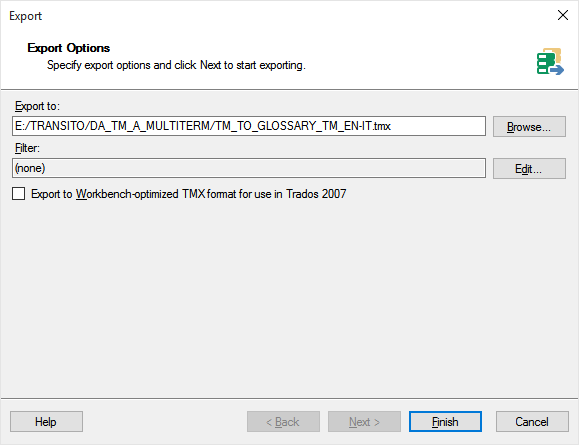Open the filter Edit... dialog
Screen dimensions: 579x445
click(x=529, y=169)
